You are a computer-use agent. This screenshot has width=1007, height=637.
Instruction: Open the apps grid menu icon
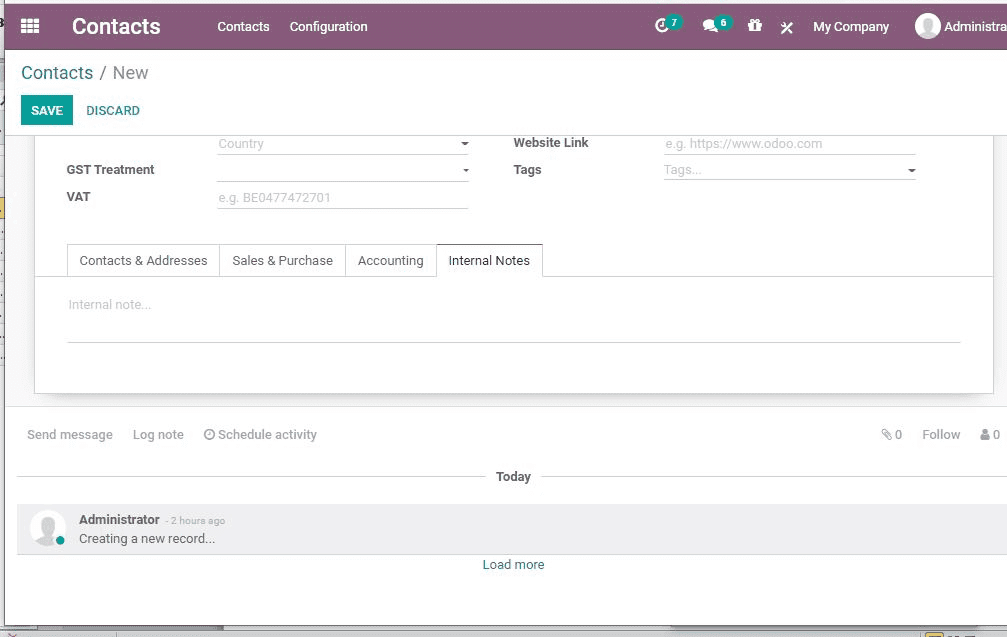point(30,26)
